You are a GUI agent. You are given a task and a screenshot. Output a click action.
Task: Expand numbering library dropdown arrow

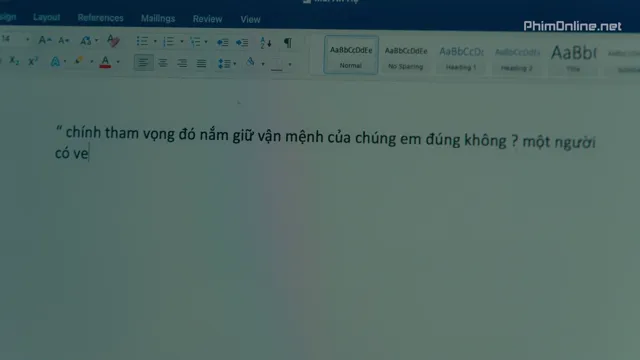click(181, 42)
